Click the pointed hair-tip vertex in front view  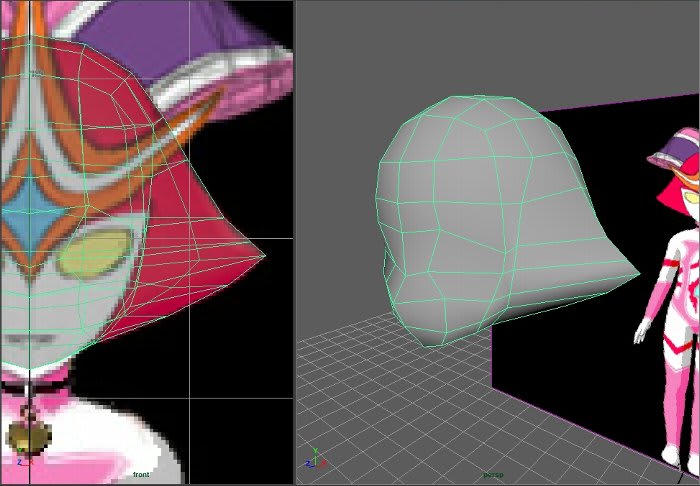coord(265,256)
